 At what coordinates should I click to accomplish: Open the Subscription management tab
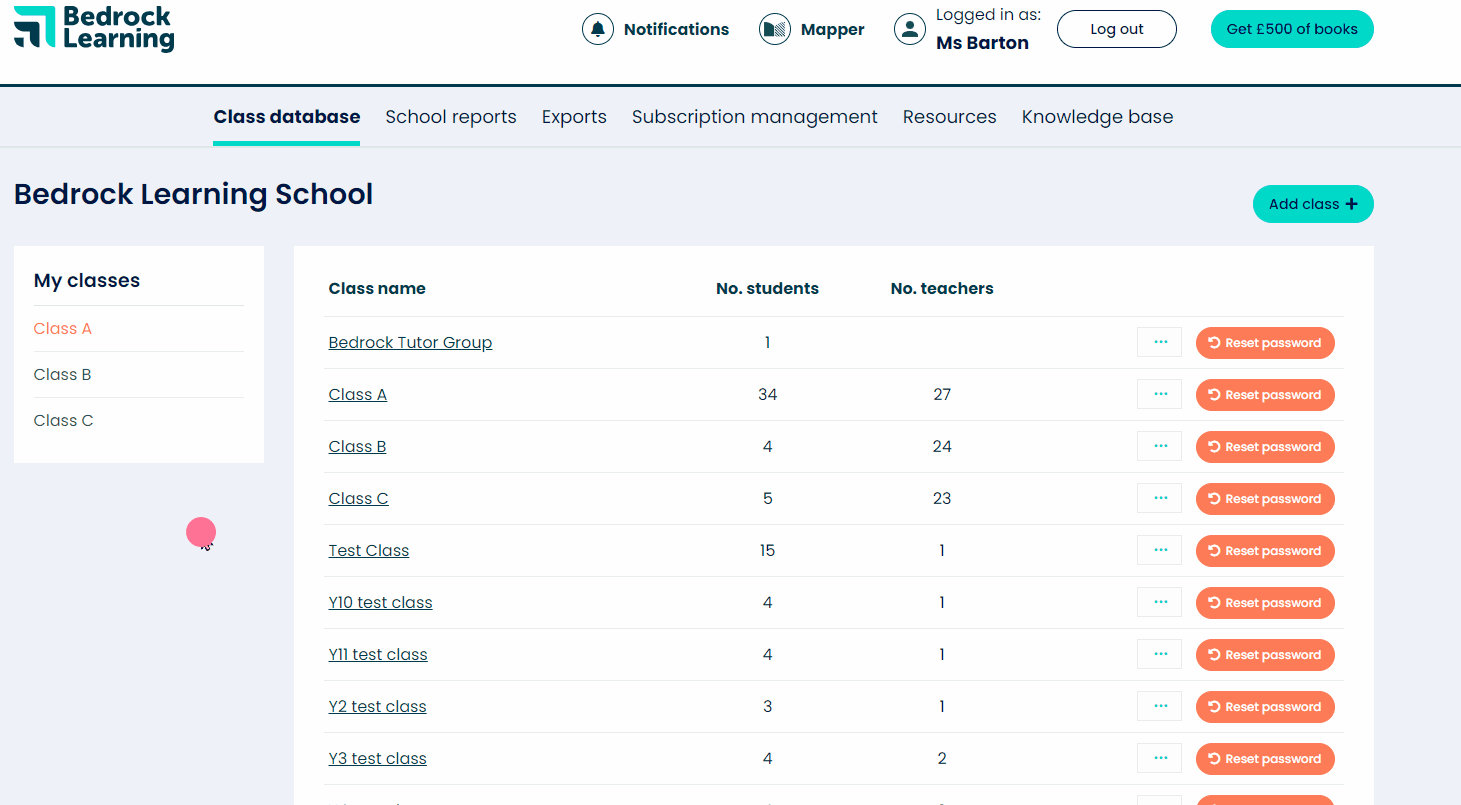tap(754, 116)
